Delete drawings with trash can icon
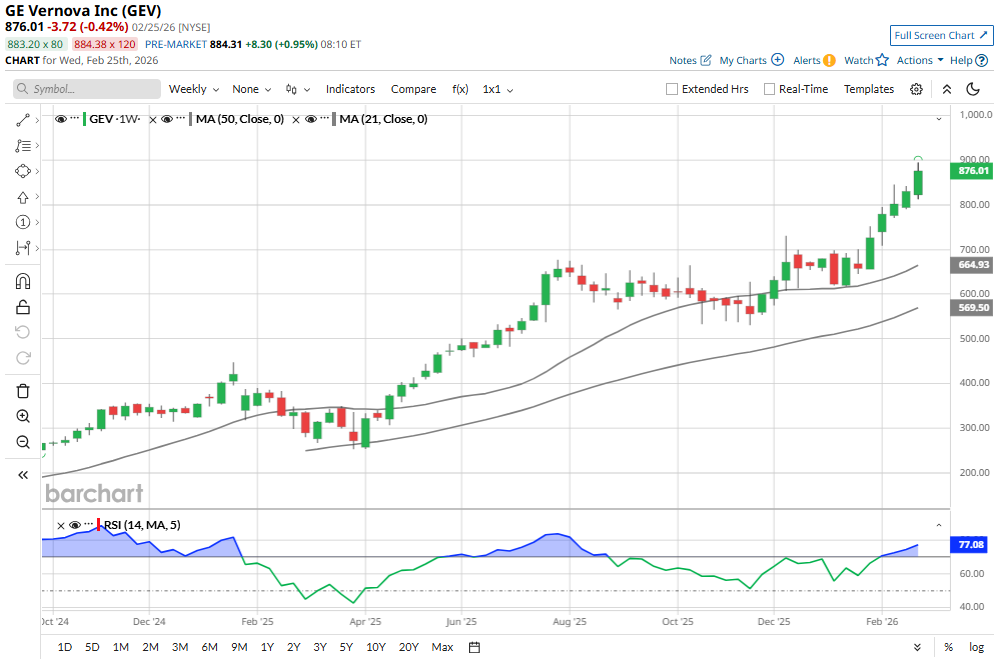This screenshot has height=663, width=999. [x=23, y=391]
